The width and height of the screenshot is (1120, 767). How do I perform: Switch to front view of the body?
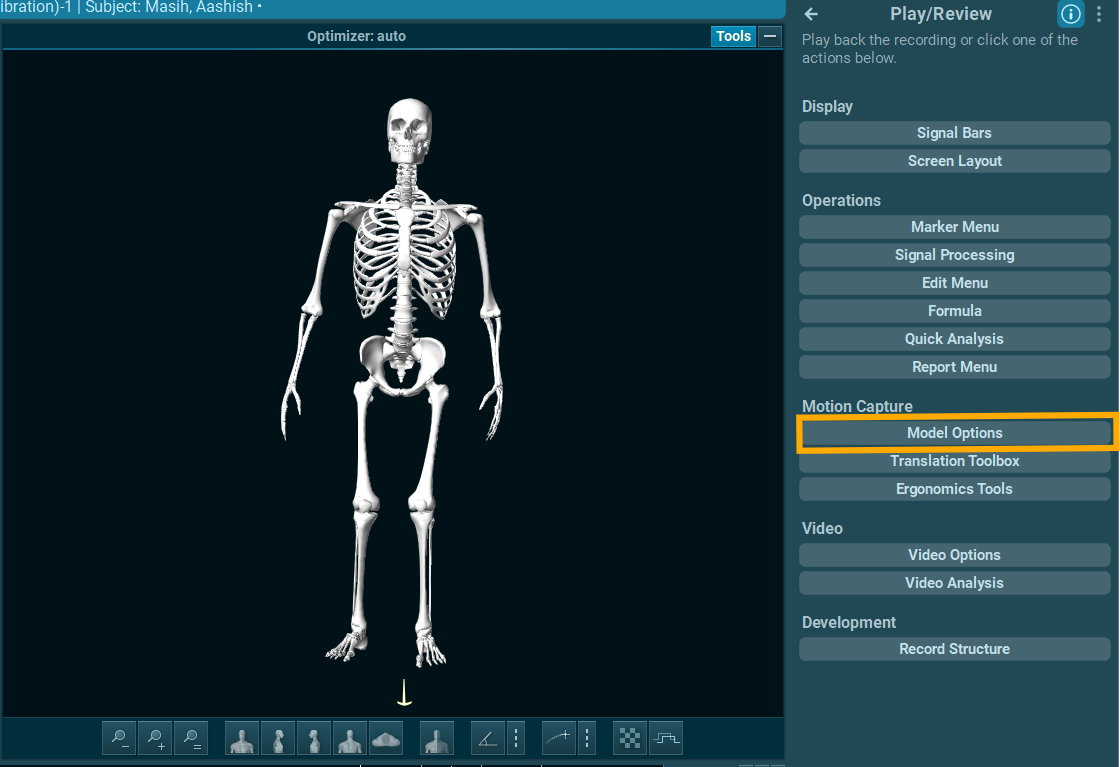tap(242, 739)
